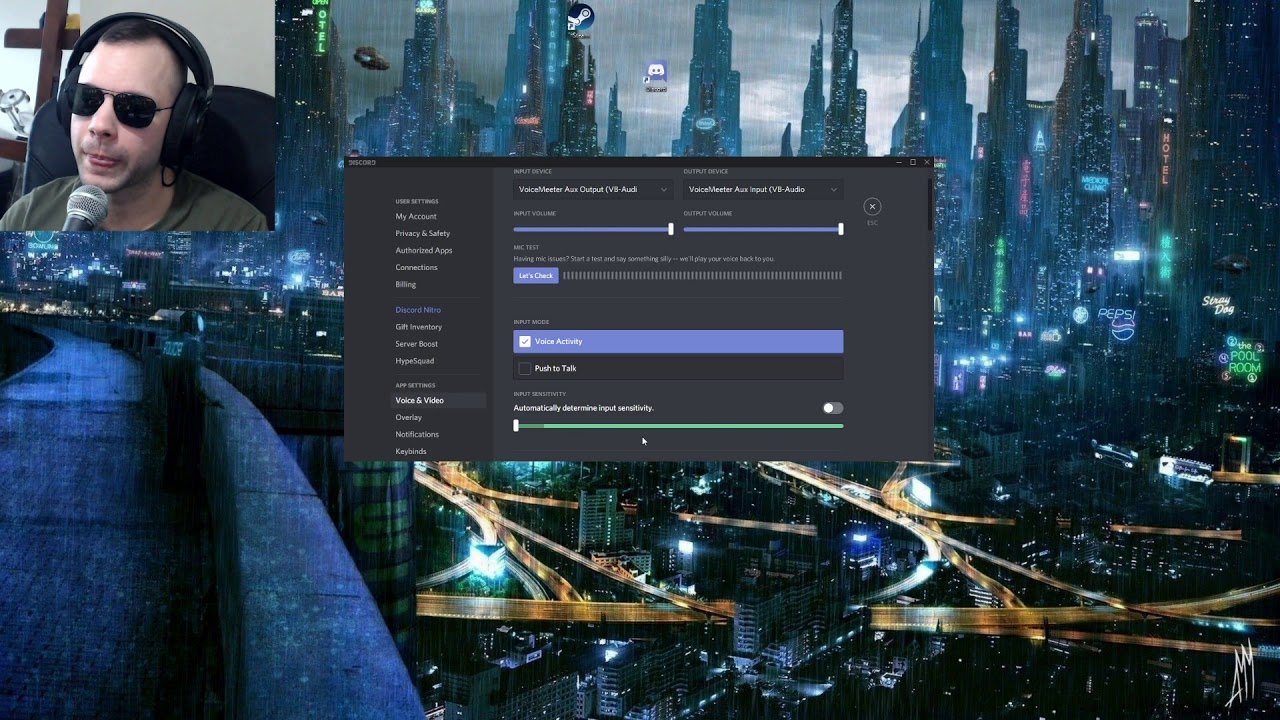1280x720 pixels.
Task: Select the Voice Activity input mode row
Action: click(x=678, y=341)
